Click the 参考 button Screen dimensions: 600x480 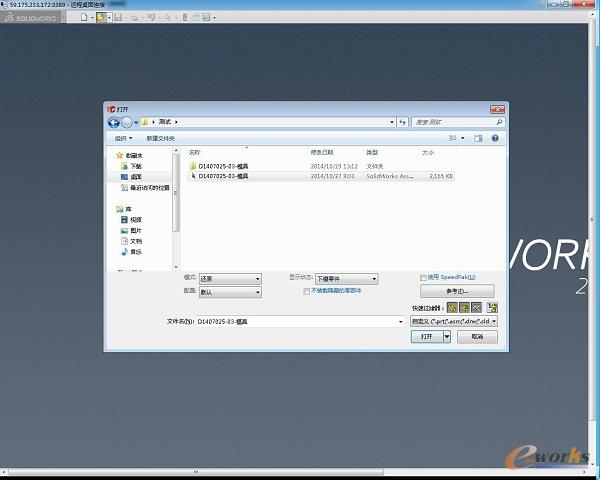[456, 291]
